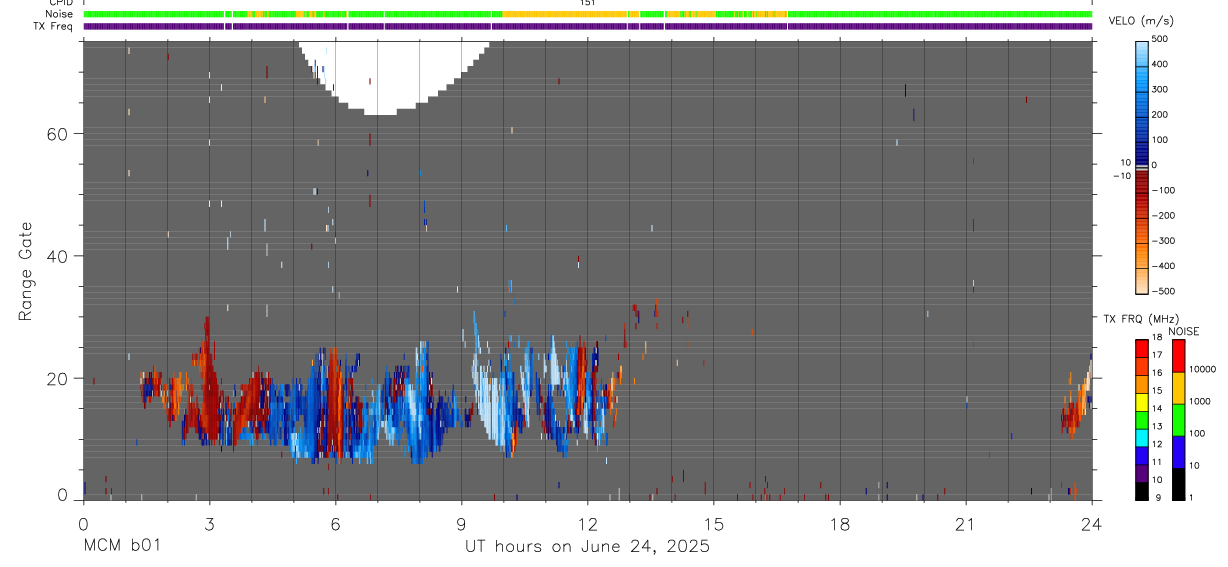
Task: Click x-axis tick label '3'
Action: coord(209,524)
